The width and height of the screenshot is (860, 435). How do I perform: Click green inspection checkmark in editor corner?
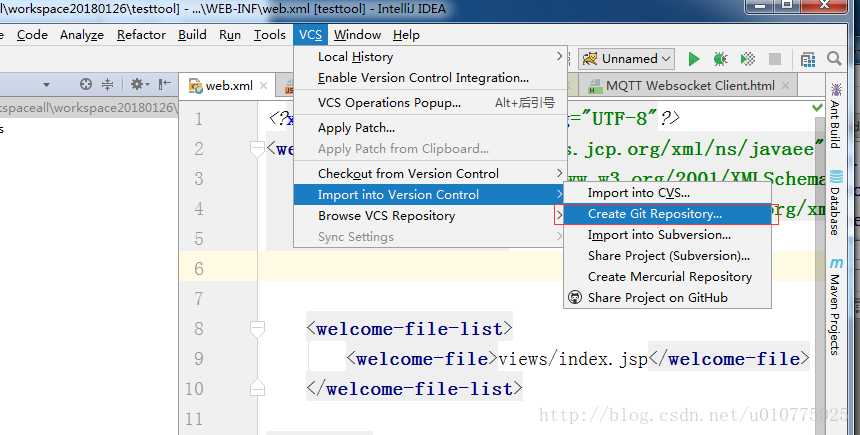[817, 108]
